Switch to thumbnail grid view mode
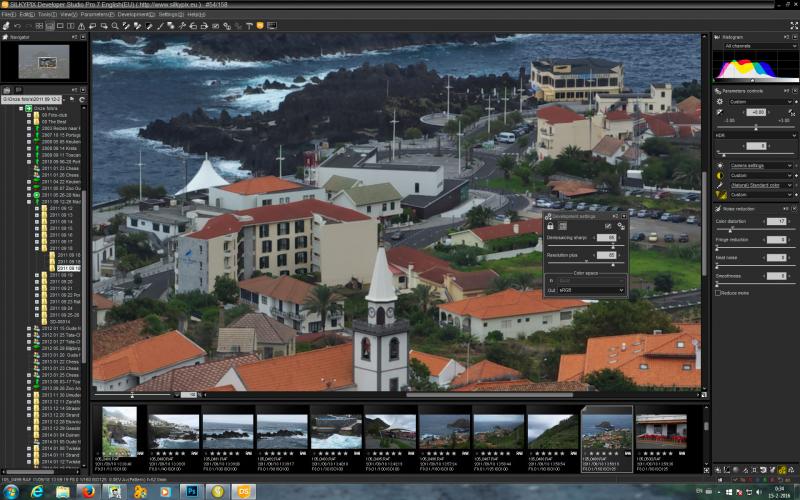Screen dimensions: 800x500 pos(39,26)
